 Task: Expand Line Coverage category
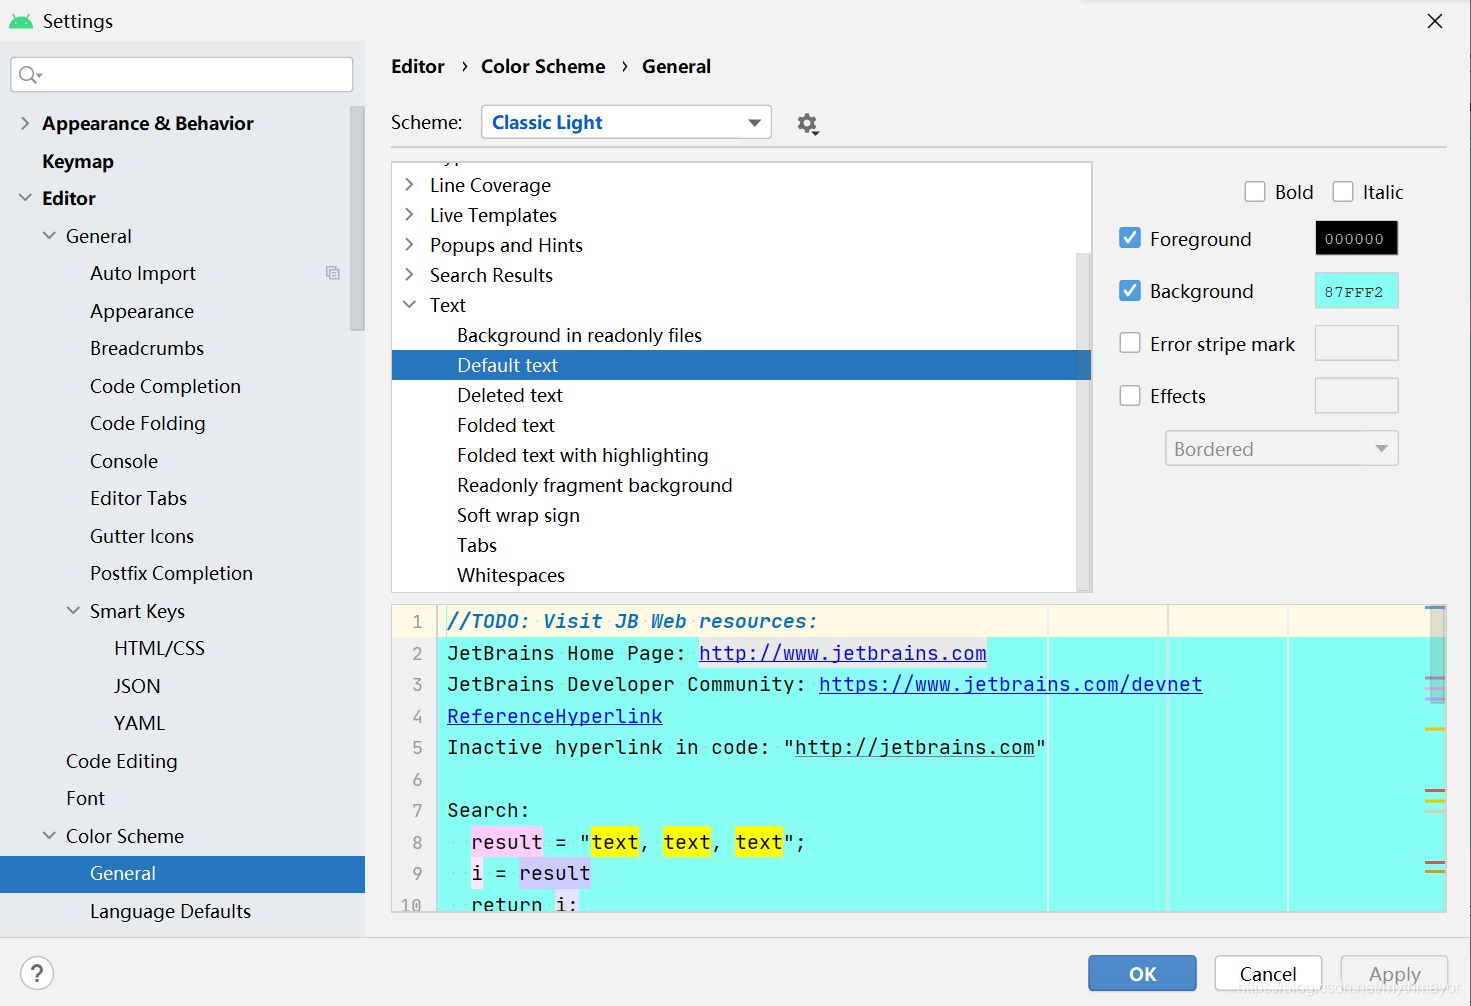point(409,185)
